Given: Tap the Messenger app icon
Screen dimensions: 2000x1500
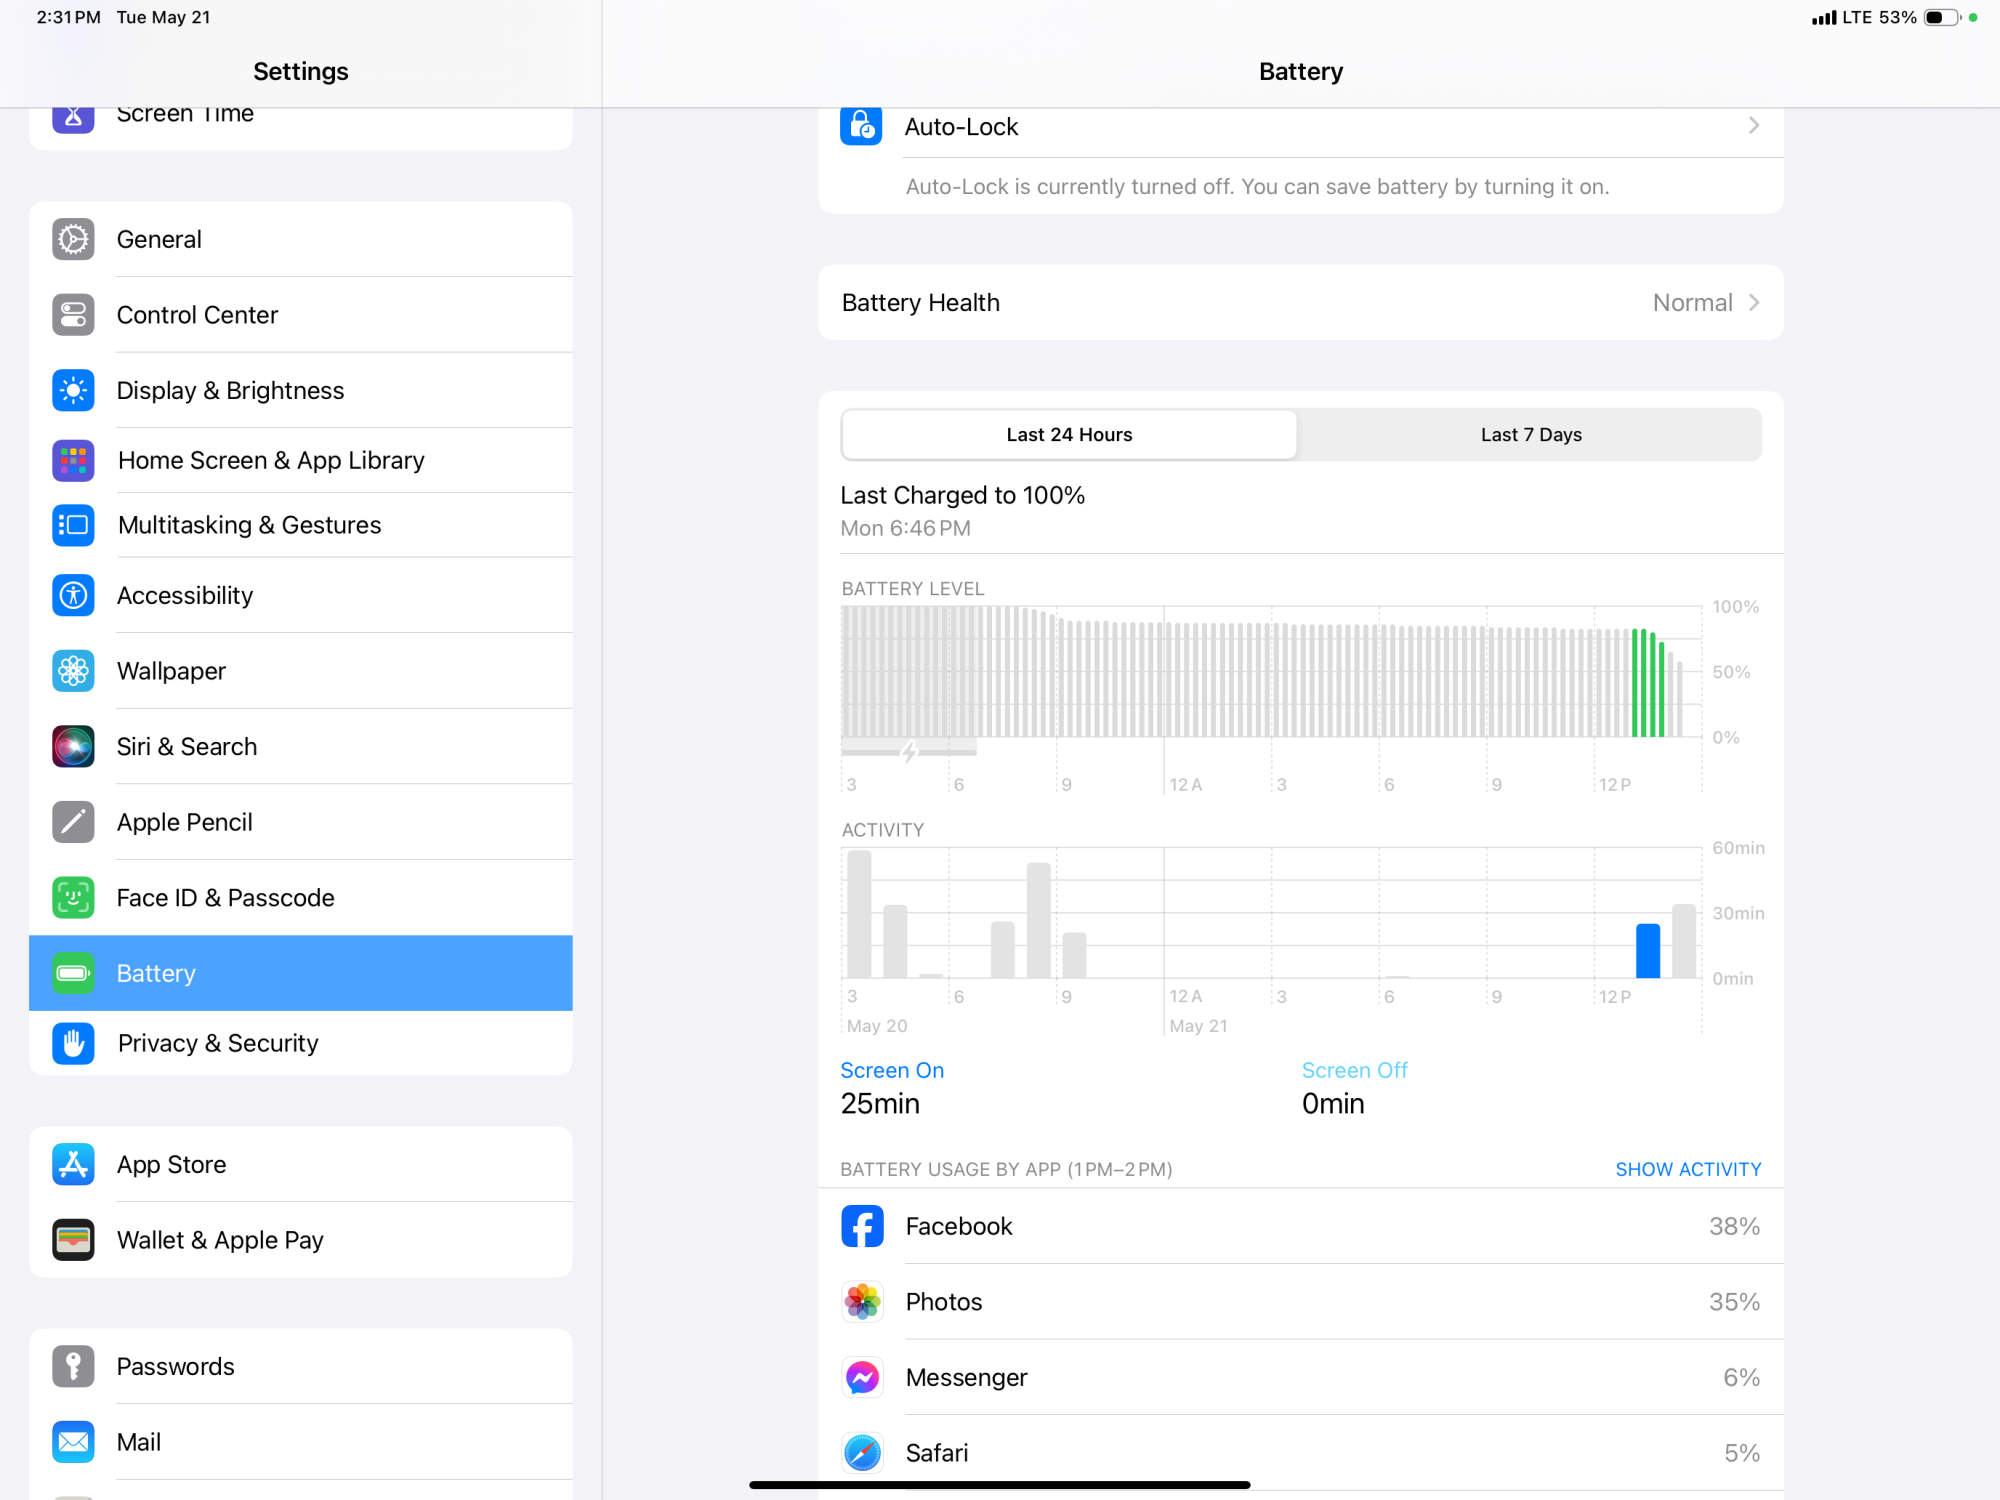Looking at the screenshot, I should 862,1377.
